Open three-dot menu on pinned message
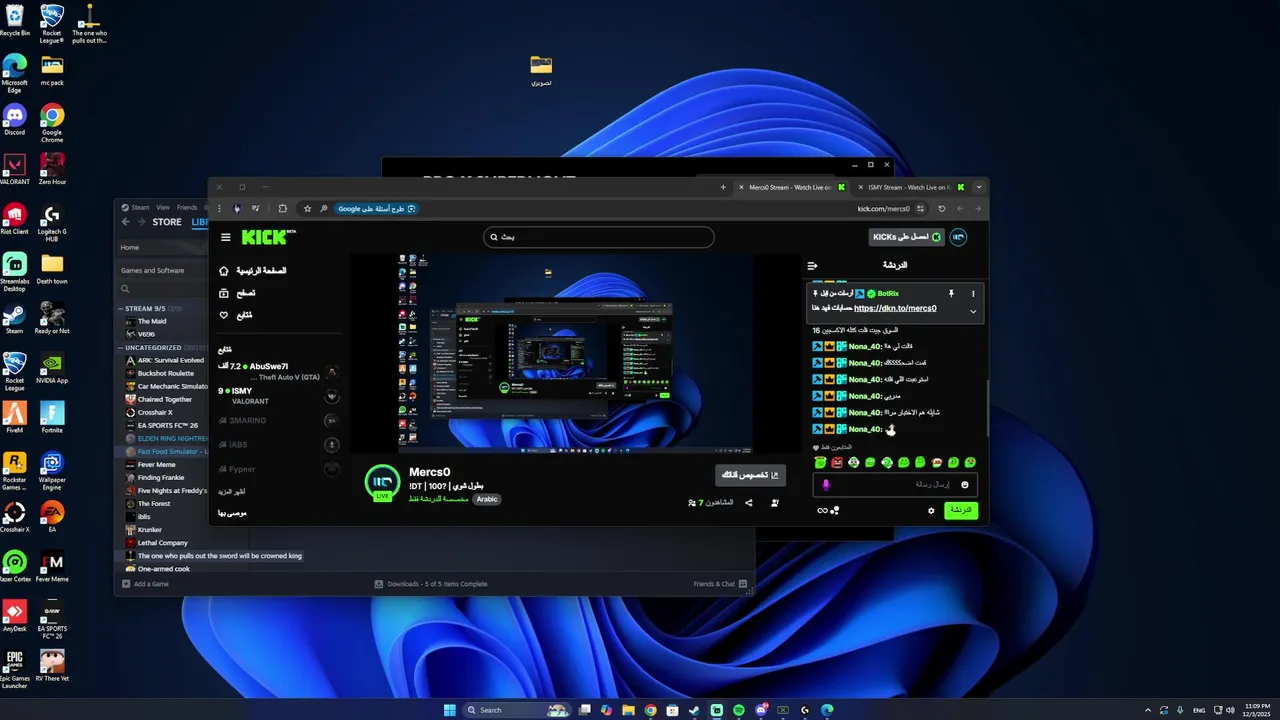This screenshot has width=1280, height=720. (x=973, y=293)
